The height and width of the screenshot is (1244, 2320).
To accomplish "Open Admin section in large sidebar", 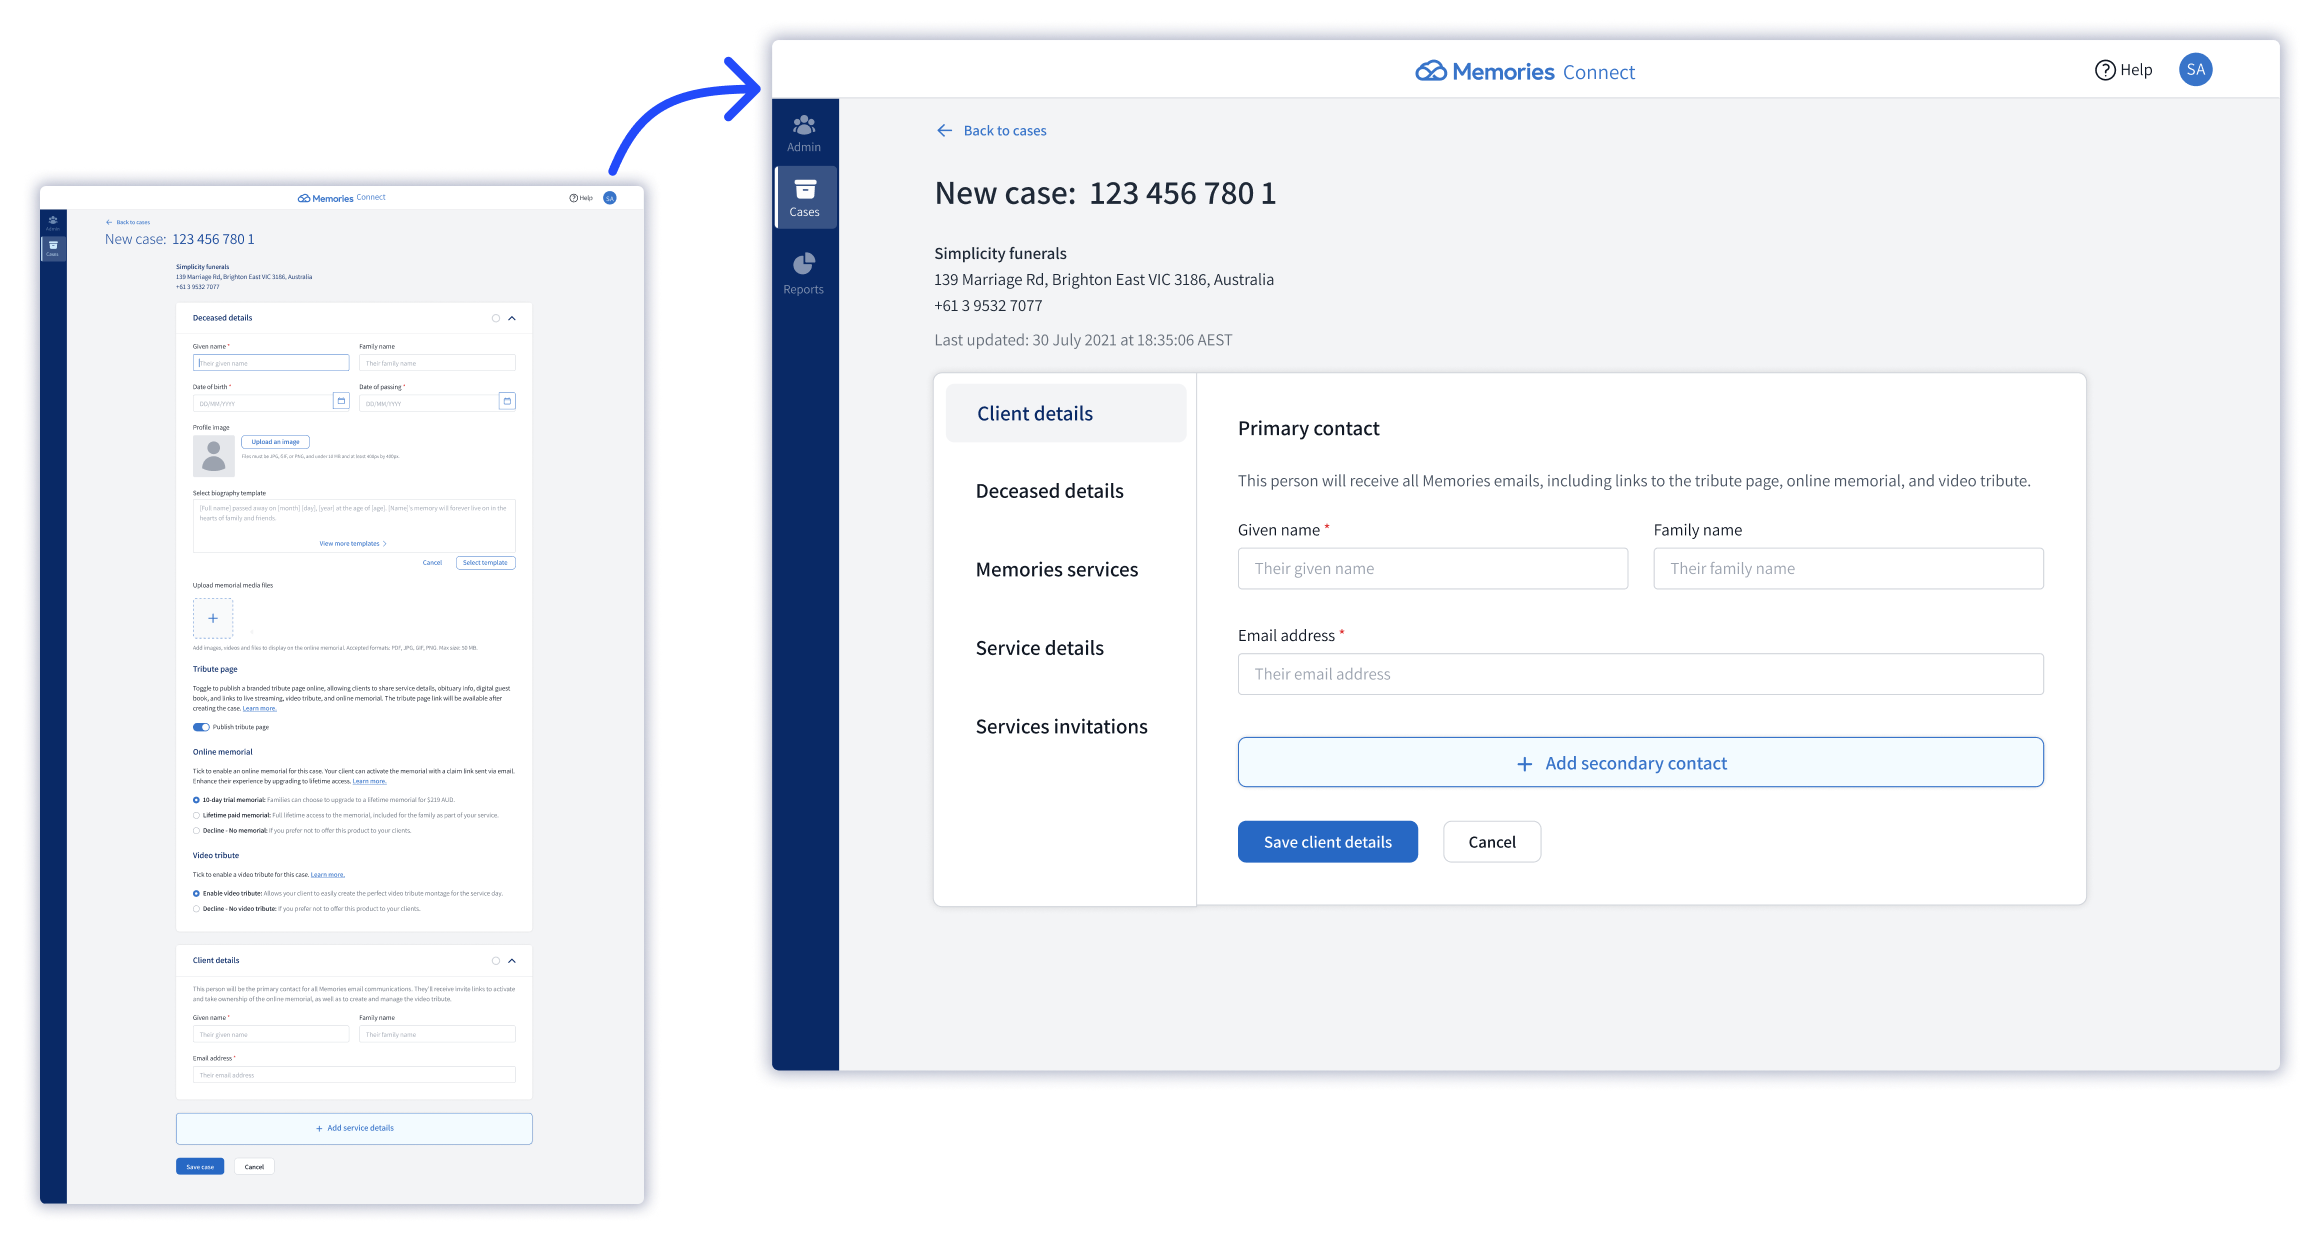I will click(x=804, y=133).
